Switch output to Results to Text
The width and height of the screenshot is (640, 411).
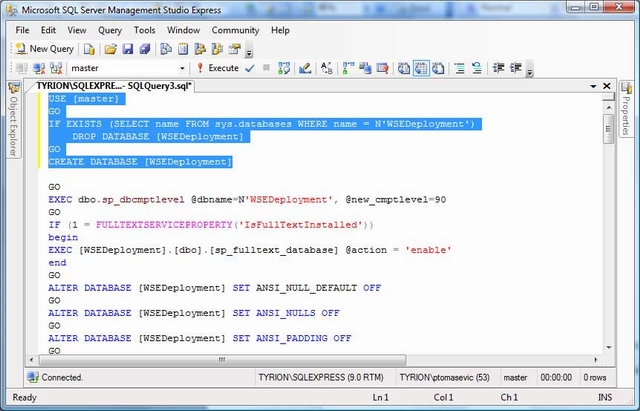404,68
